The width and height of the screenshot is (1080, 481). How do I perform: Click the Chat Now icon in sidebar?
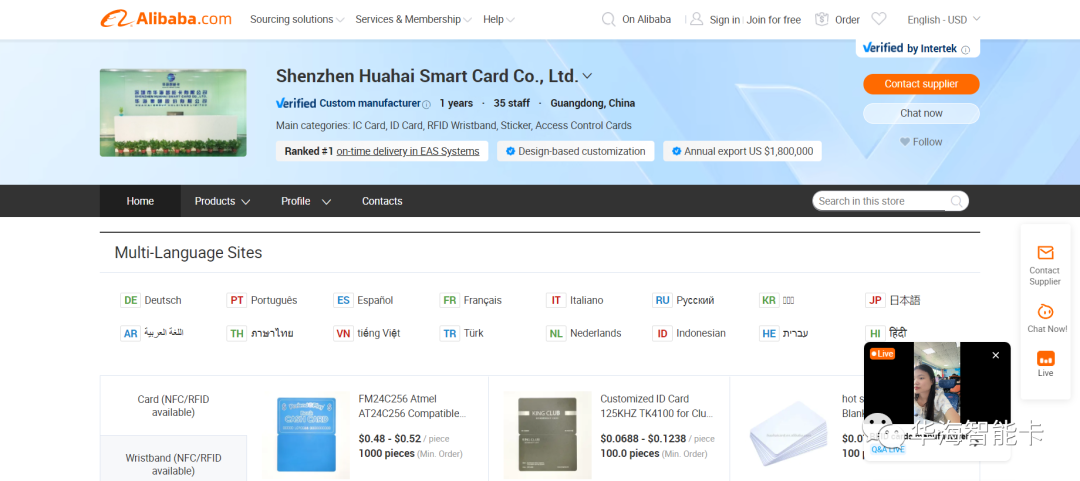click(1046, 311)
